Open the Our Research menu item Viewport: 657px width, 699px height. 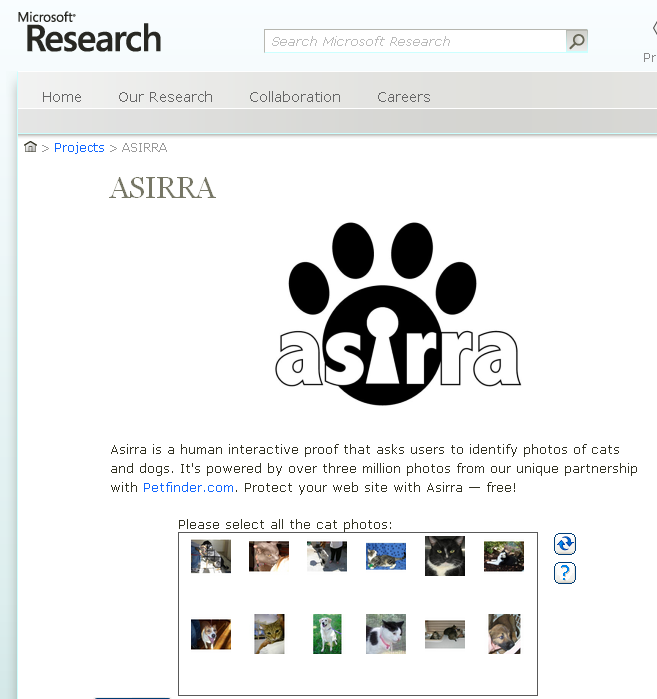[165, 97]
